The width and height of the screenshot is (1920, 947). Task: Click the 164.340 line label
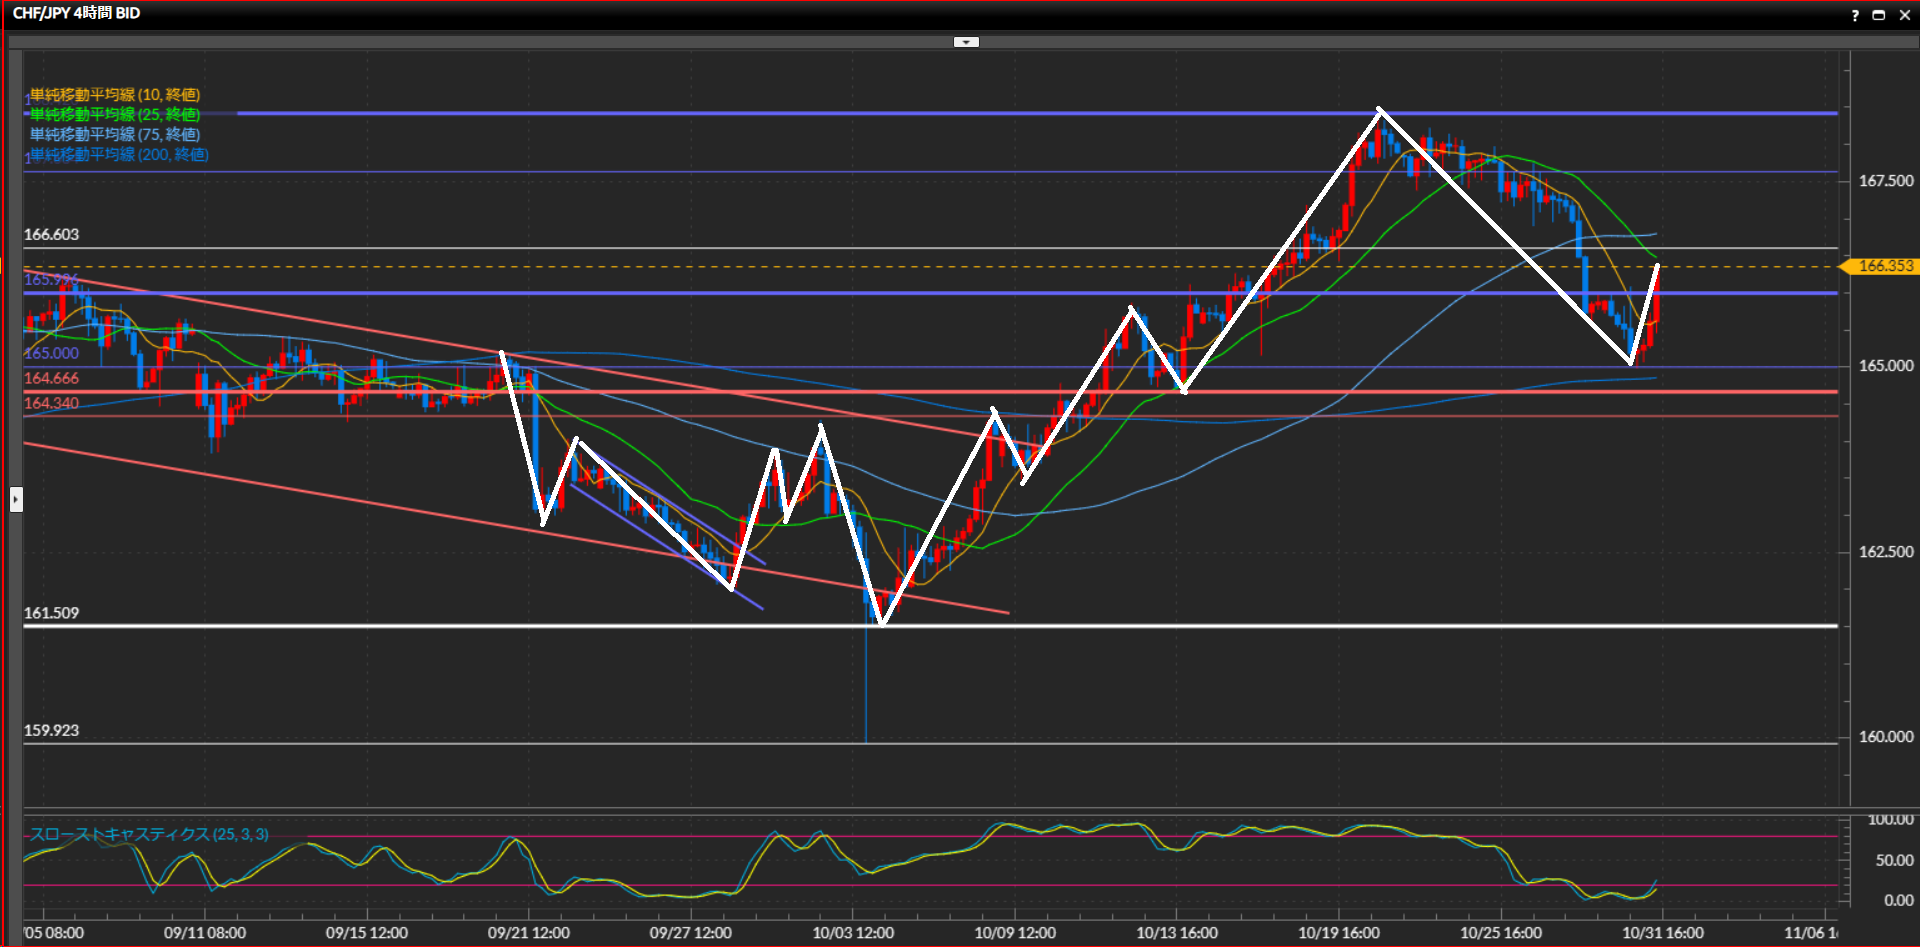[51, 403]
